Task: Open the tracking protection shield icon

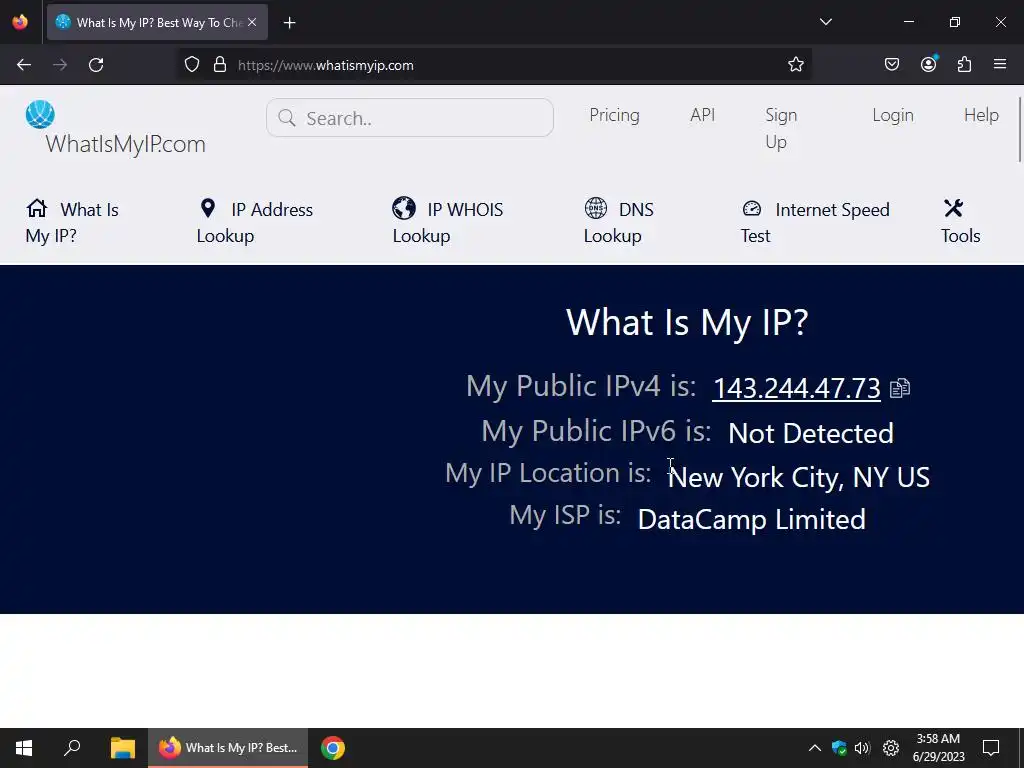Action: (x=191, y=65)
